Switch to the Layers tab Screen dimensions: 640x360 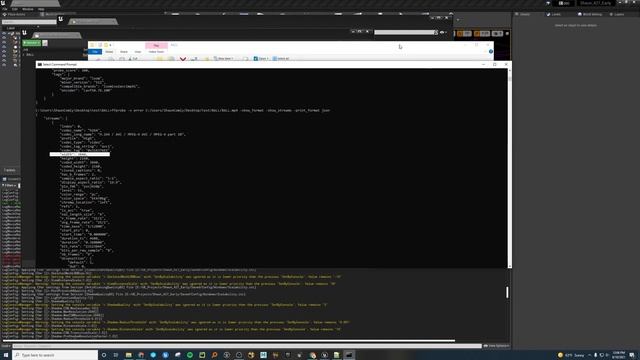617,14
